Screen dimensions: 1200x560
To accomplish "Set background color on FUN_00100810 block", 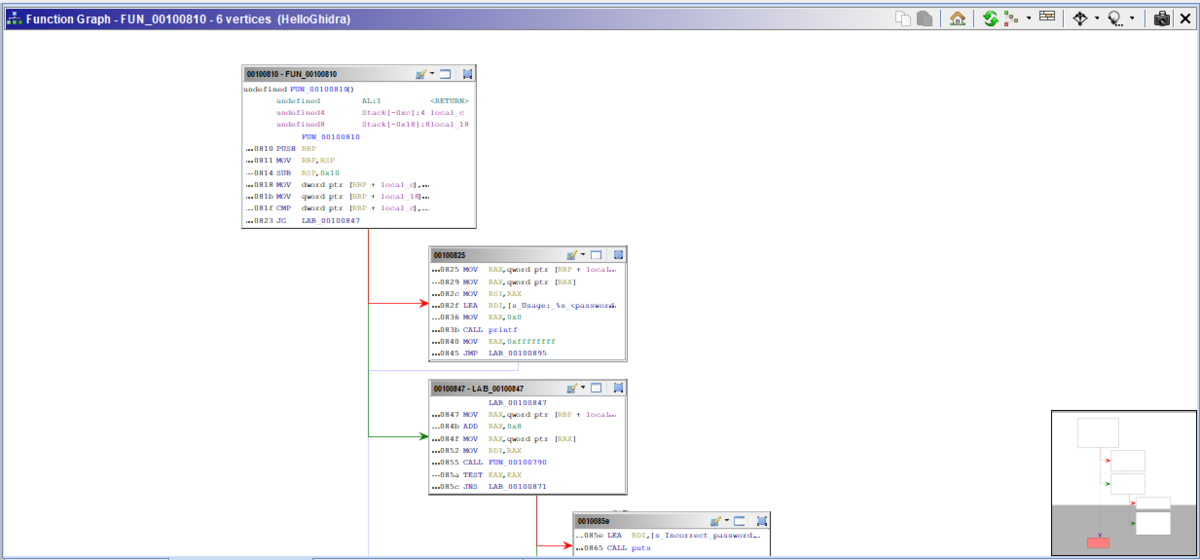I will pos(421,74).
